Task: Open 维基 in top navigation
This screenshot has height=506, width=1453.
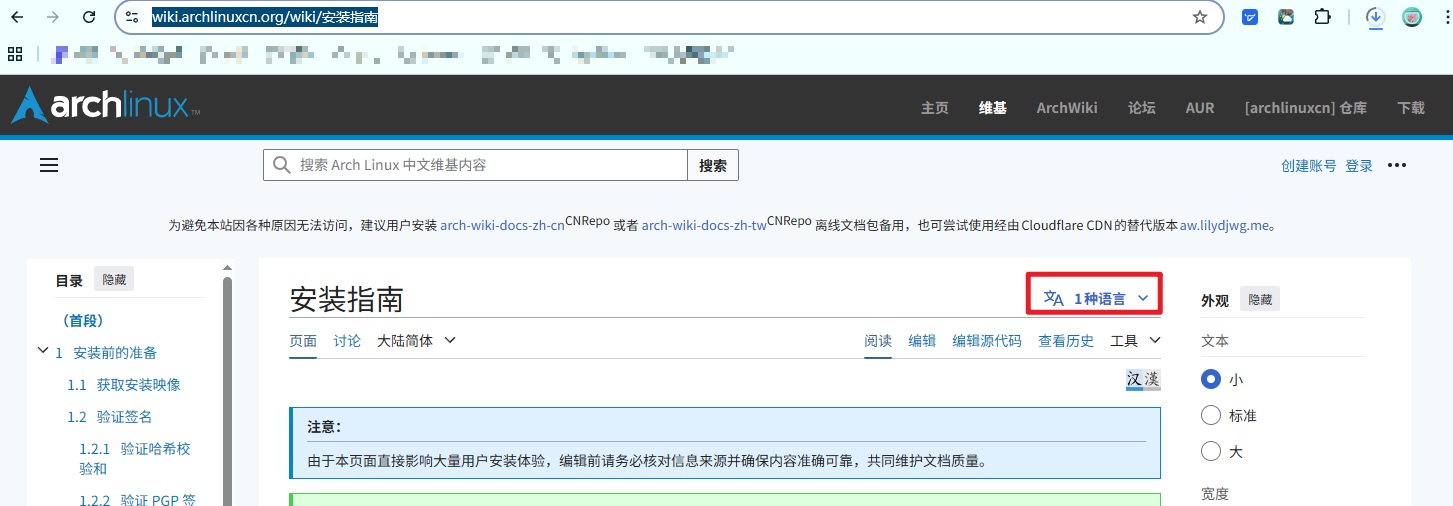Action: tap(993, 108)
